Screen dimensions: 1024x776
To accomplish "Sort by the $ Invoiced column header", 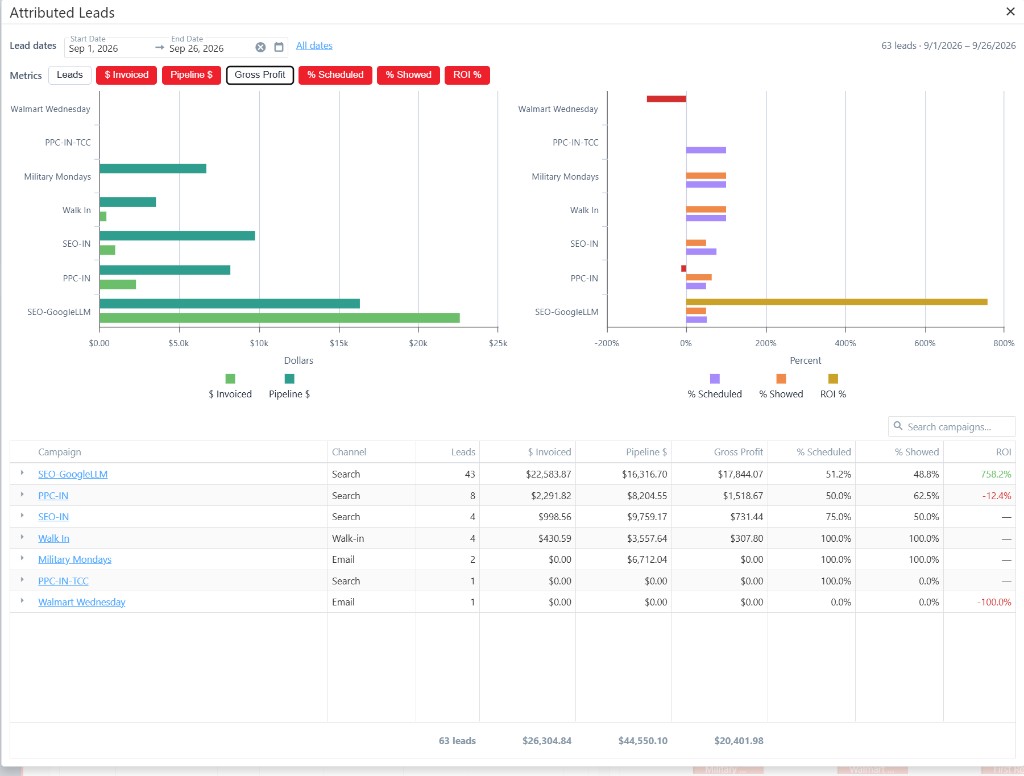I will pos(549,452).
